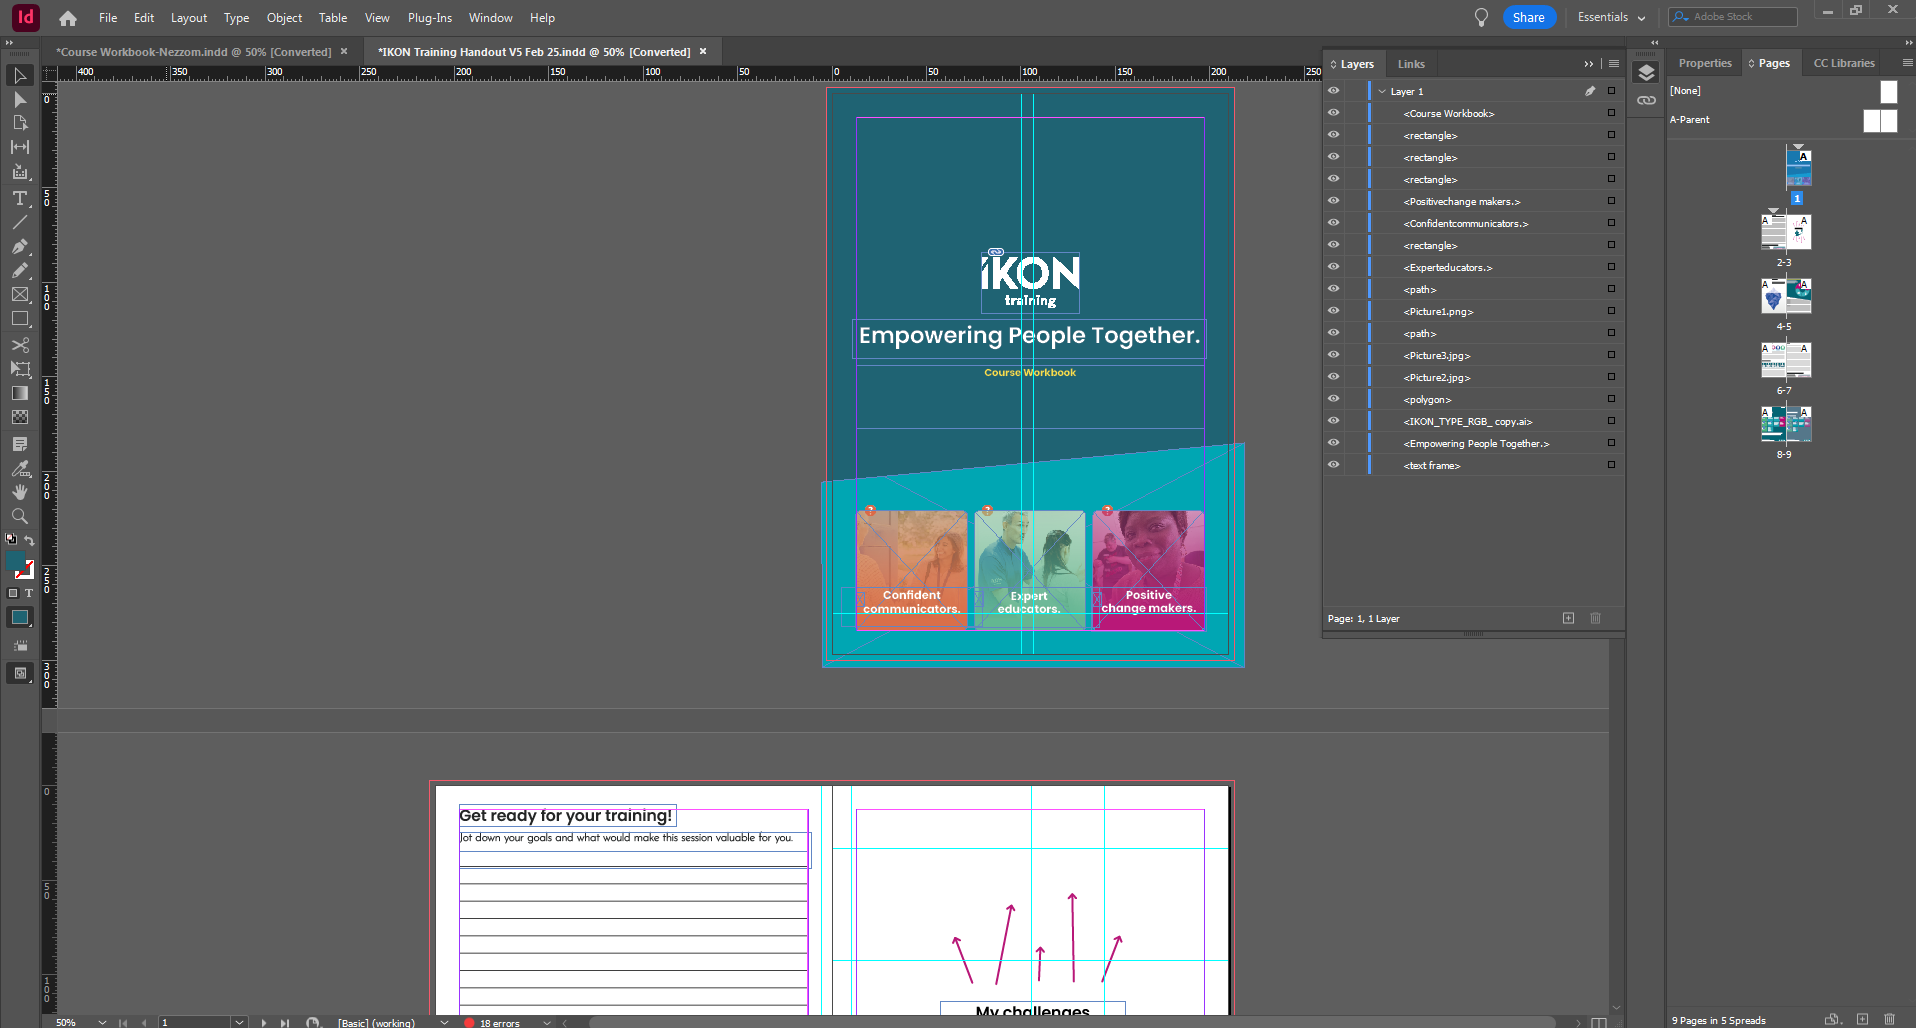Select the Hand tool
The width and height of the screenshot is (1916, 1028).
[19, 492]
